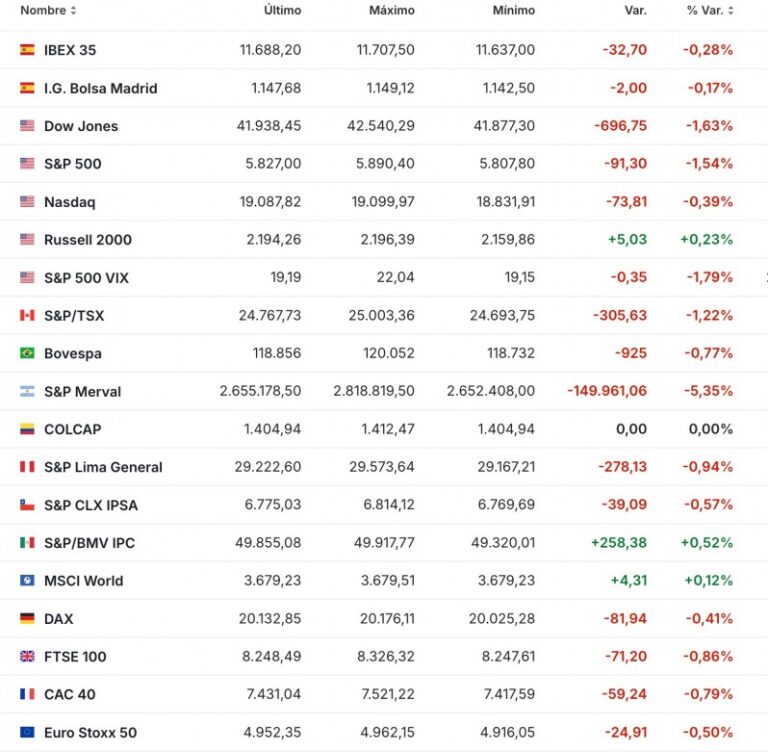Click the Máximo column header

pos(392,10)
